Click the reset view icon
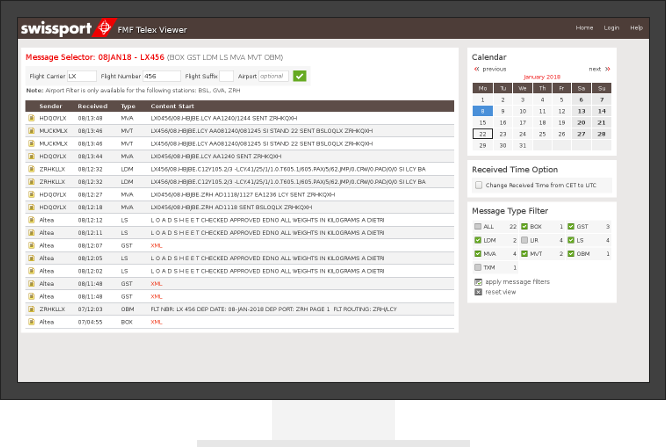This screenshot has width=666, height=447. (x=478, y=291)
